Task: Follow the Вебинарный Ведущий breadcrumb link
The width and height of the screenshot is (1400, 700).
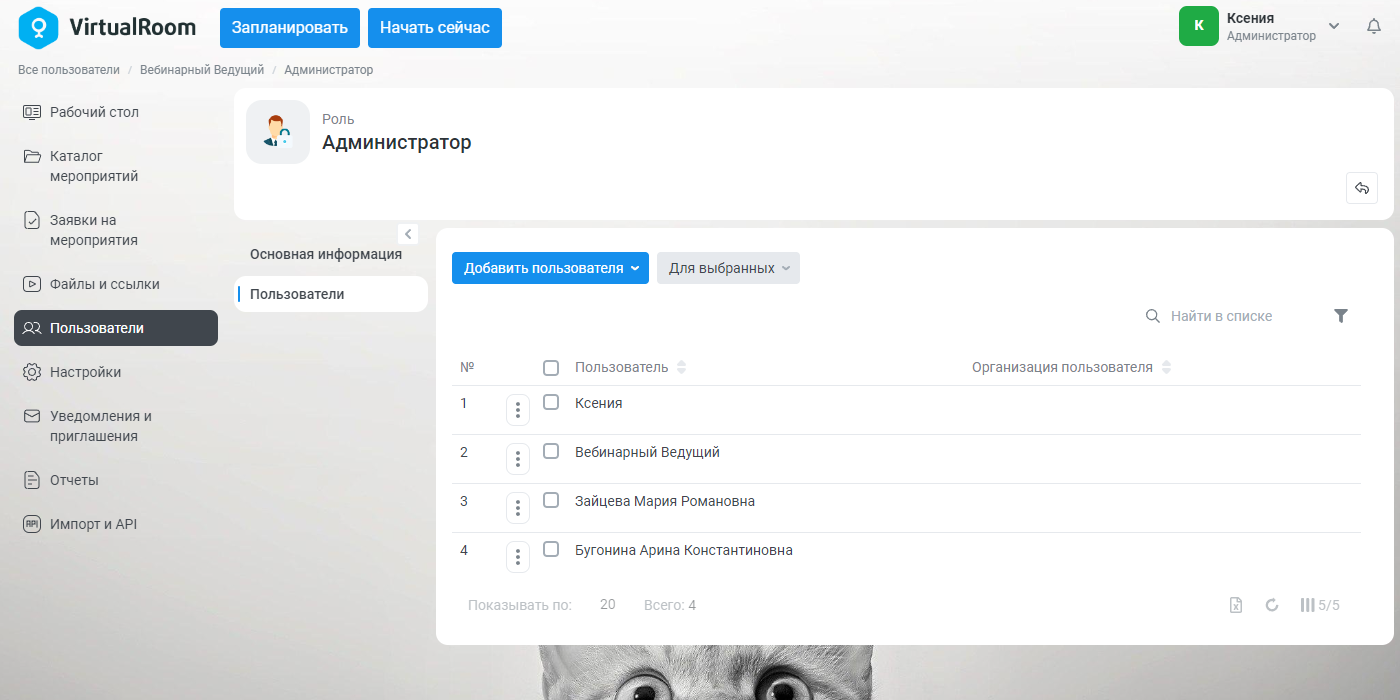Action: (202, 70)
